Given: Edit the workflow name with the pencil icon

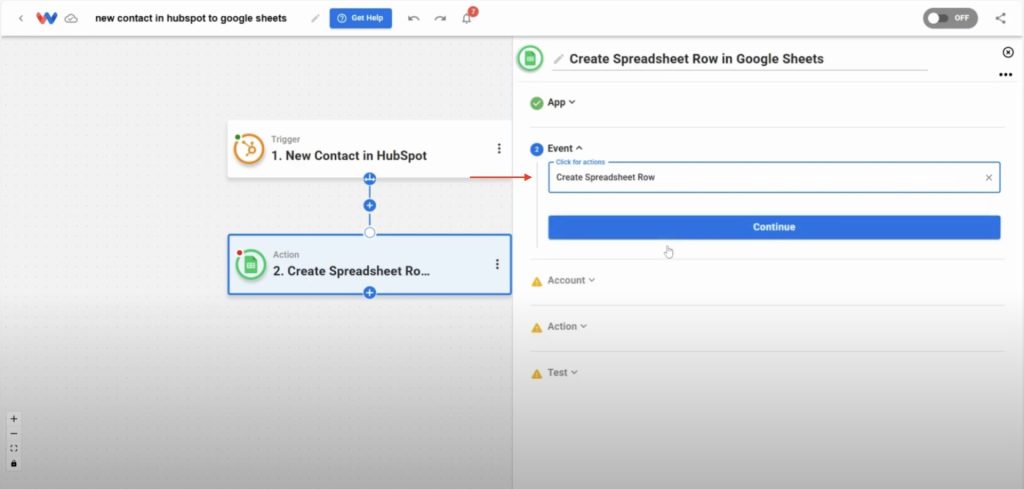Looking at the screenshot, I should click(x=315, y=18).
